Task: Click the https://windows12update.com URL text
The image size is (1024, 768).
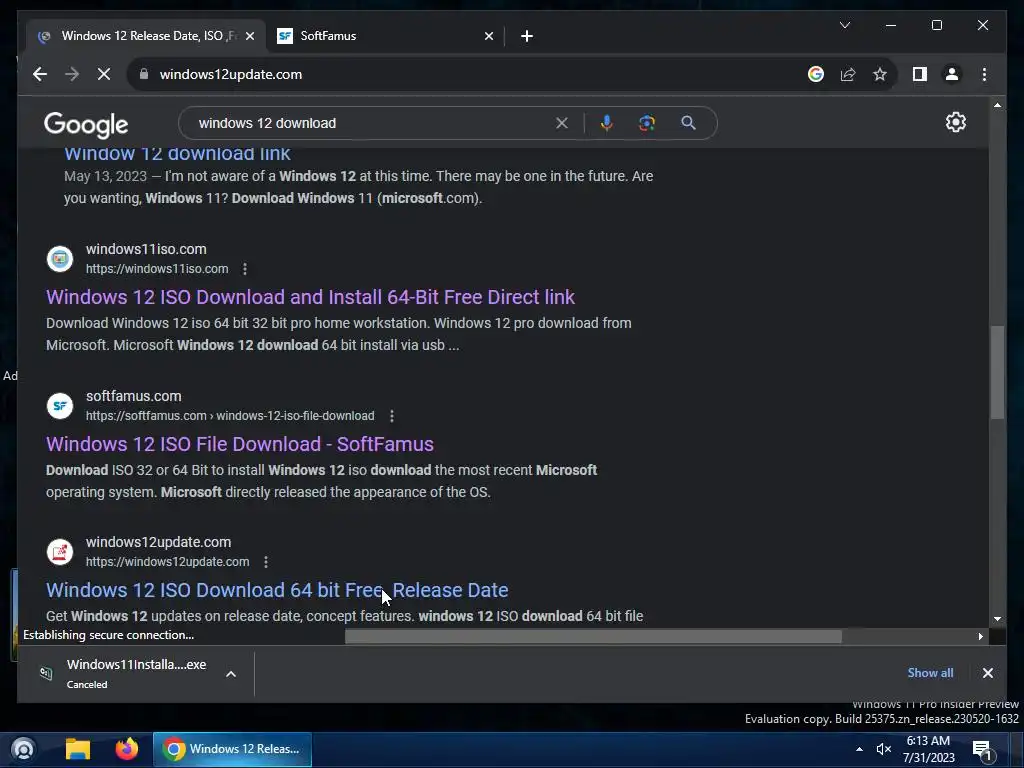Action: click(167, 562)
